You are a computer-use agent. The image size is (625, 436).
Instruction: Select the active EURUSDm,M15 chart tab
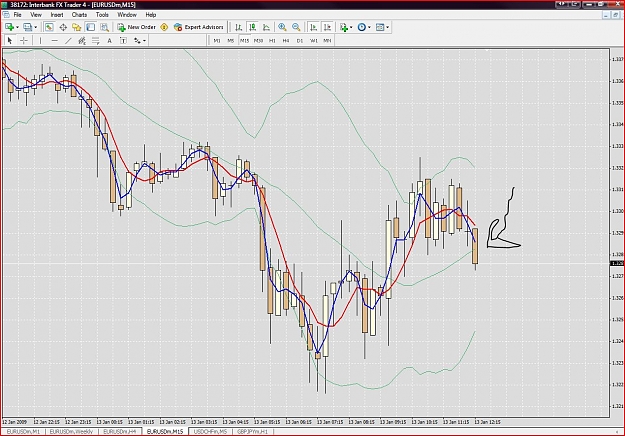point(165,432)
